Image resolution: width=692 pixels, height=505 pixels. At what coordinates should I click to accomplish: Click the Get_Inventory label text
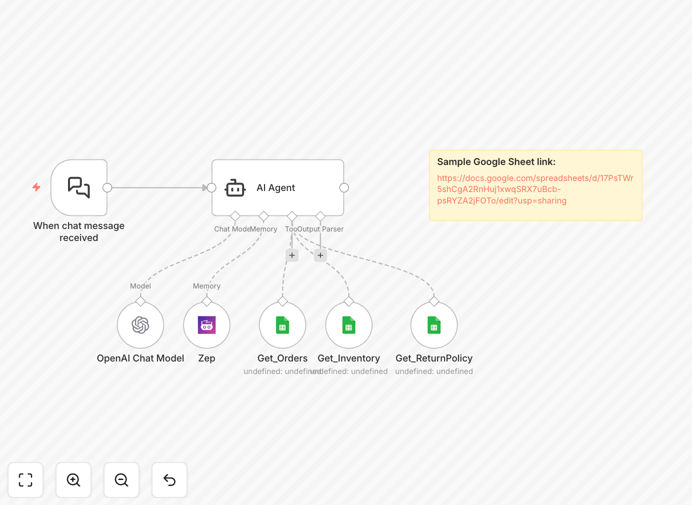pos(349,358)
